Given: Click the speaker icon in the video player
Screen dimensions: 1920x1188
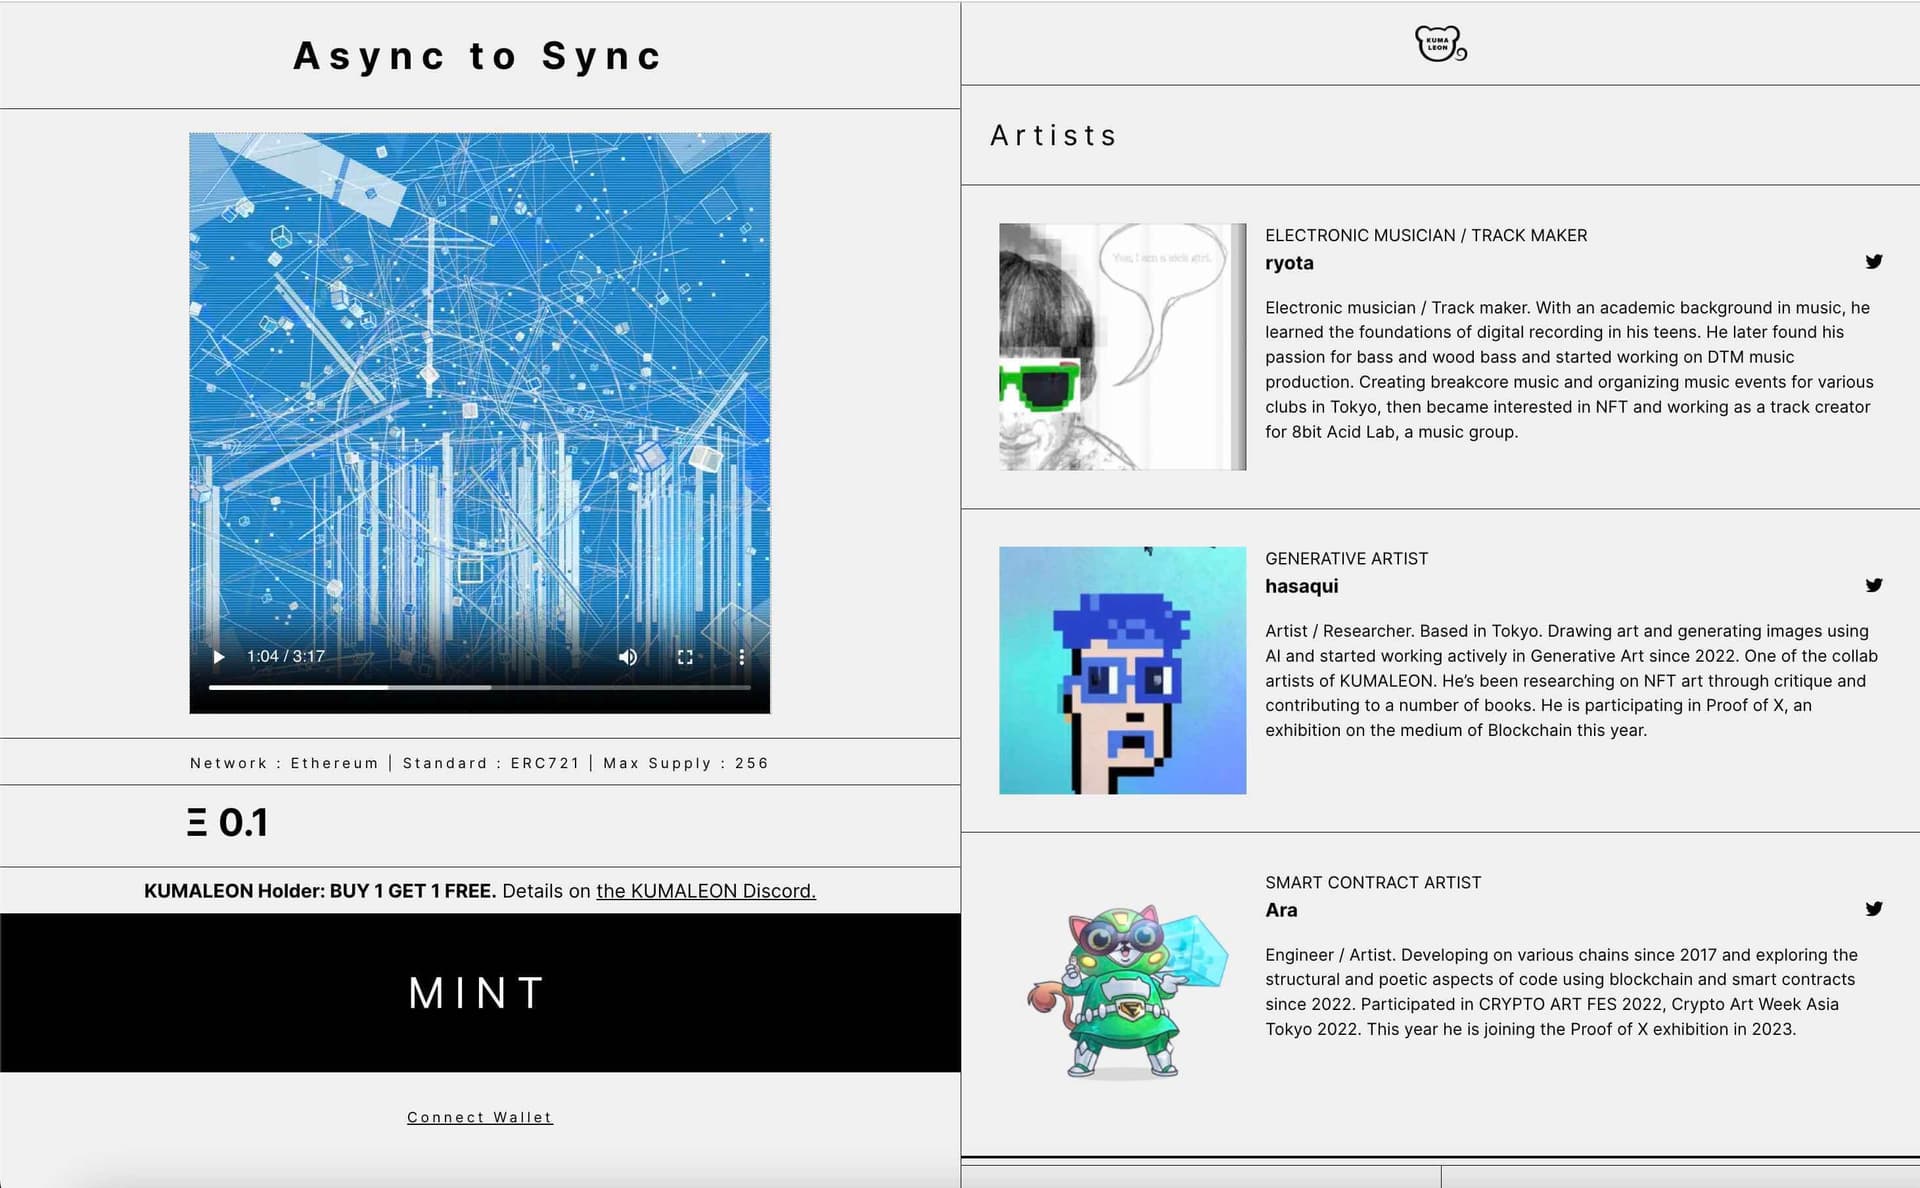Looking at the screenshot, I should point(628,656).
